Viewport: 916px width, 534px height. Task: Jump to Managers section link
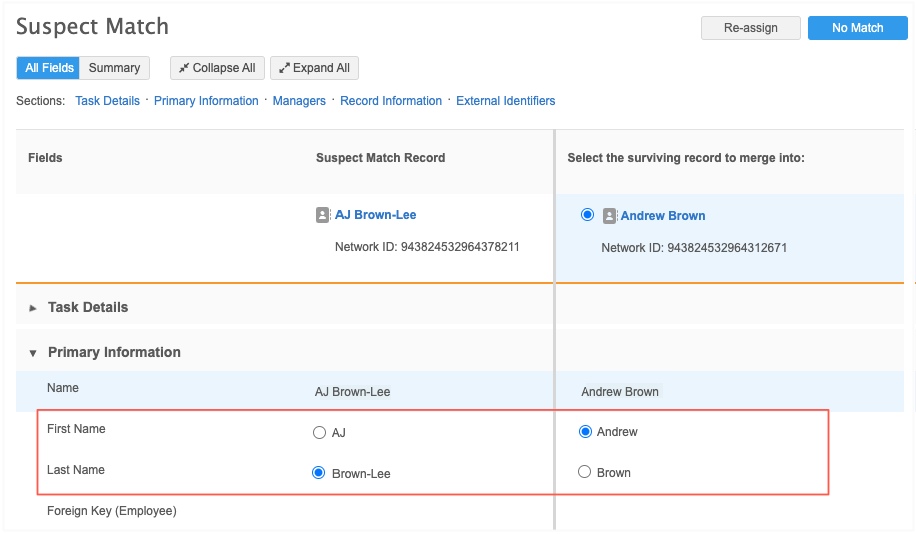pyautogui.click(x=299, y=101)
